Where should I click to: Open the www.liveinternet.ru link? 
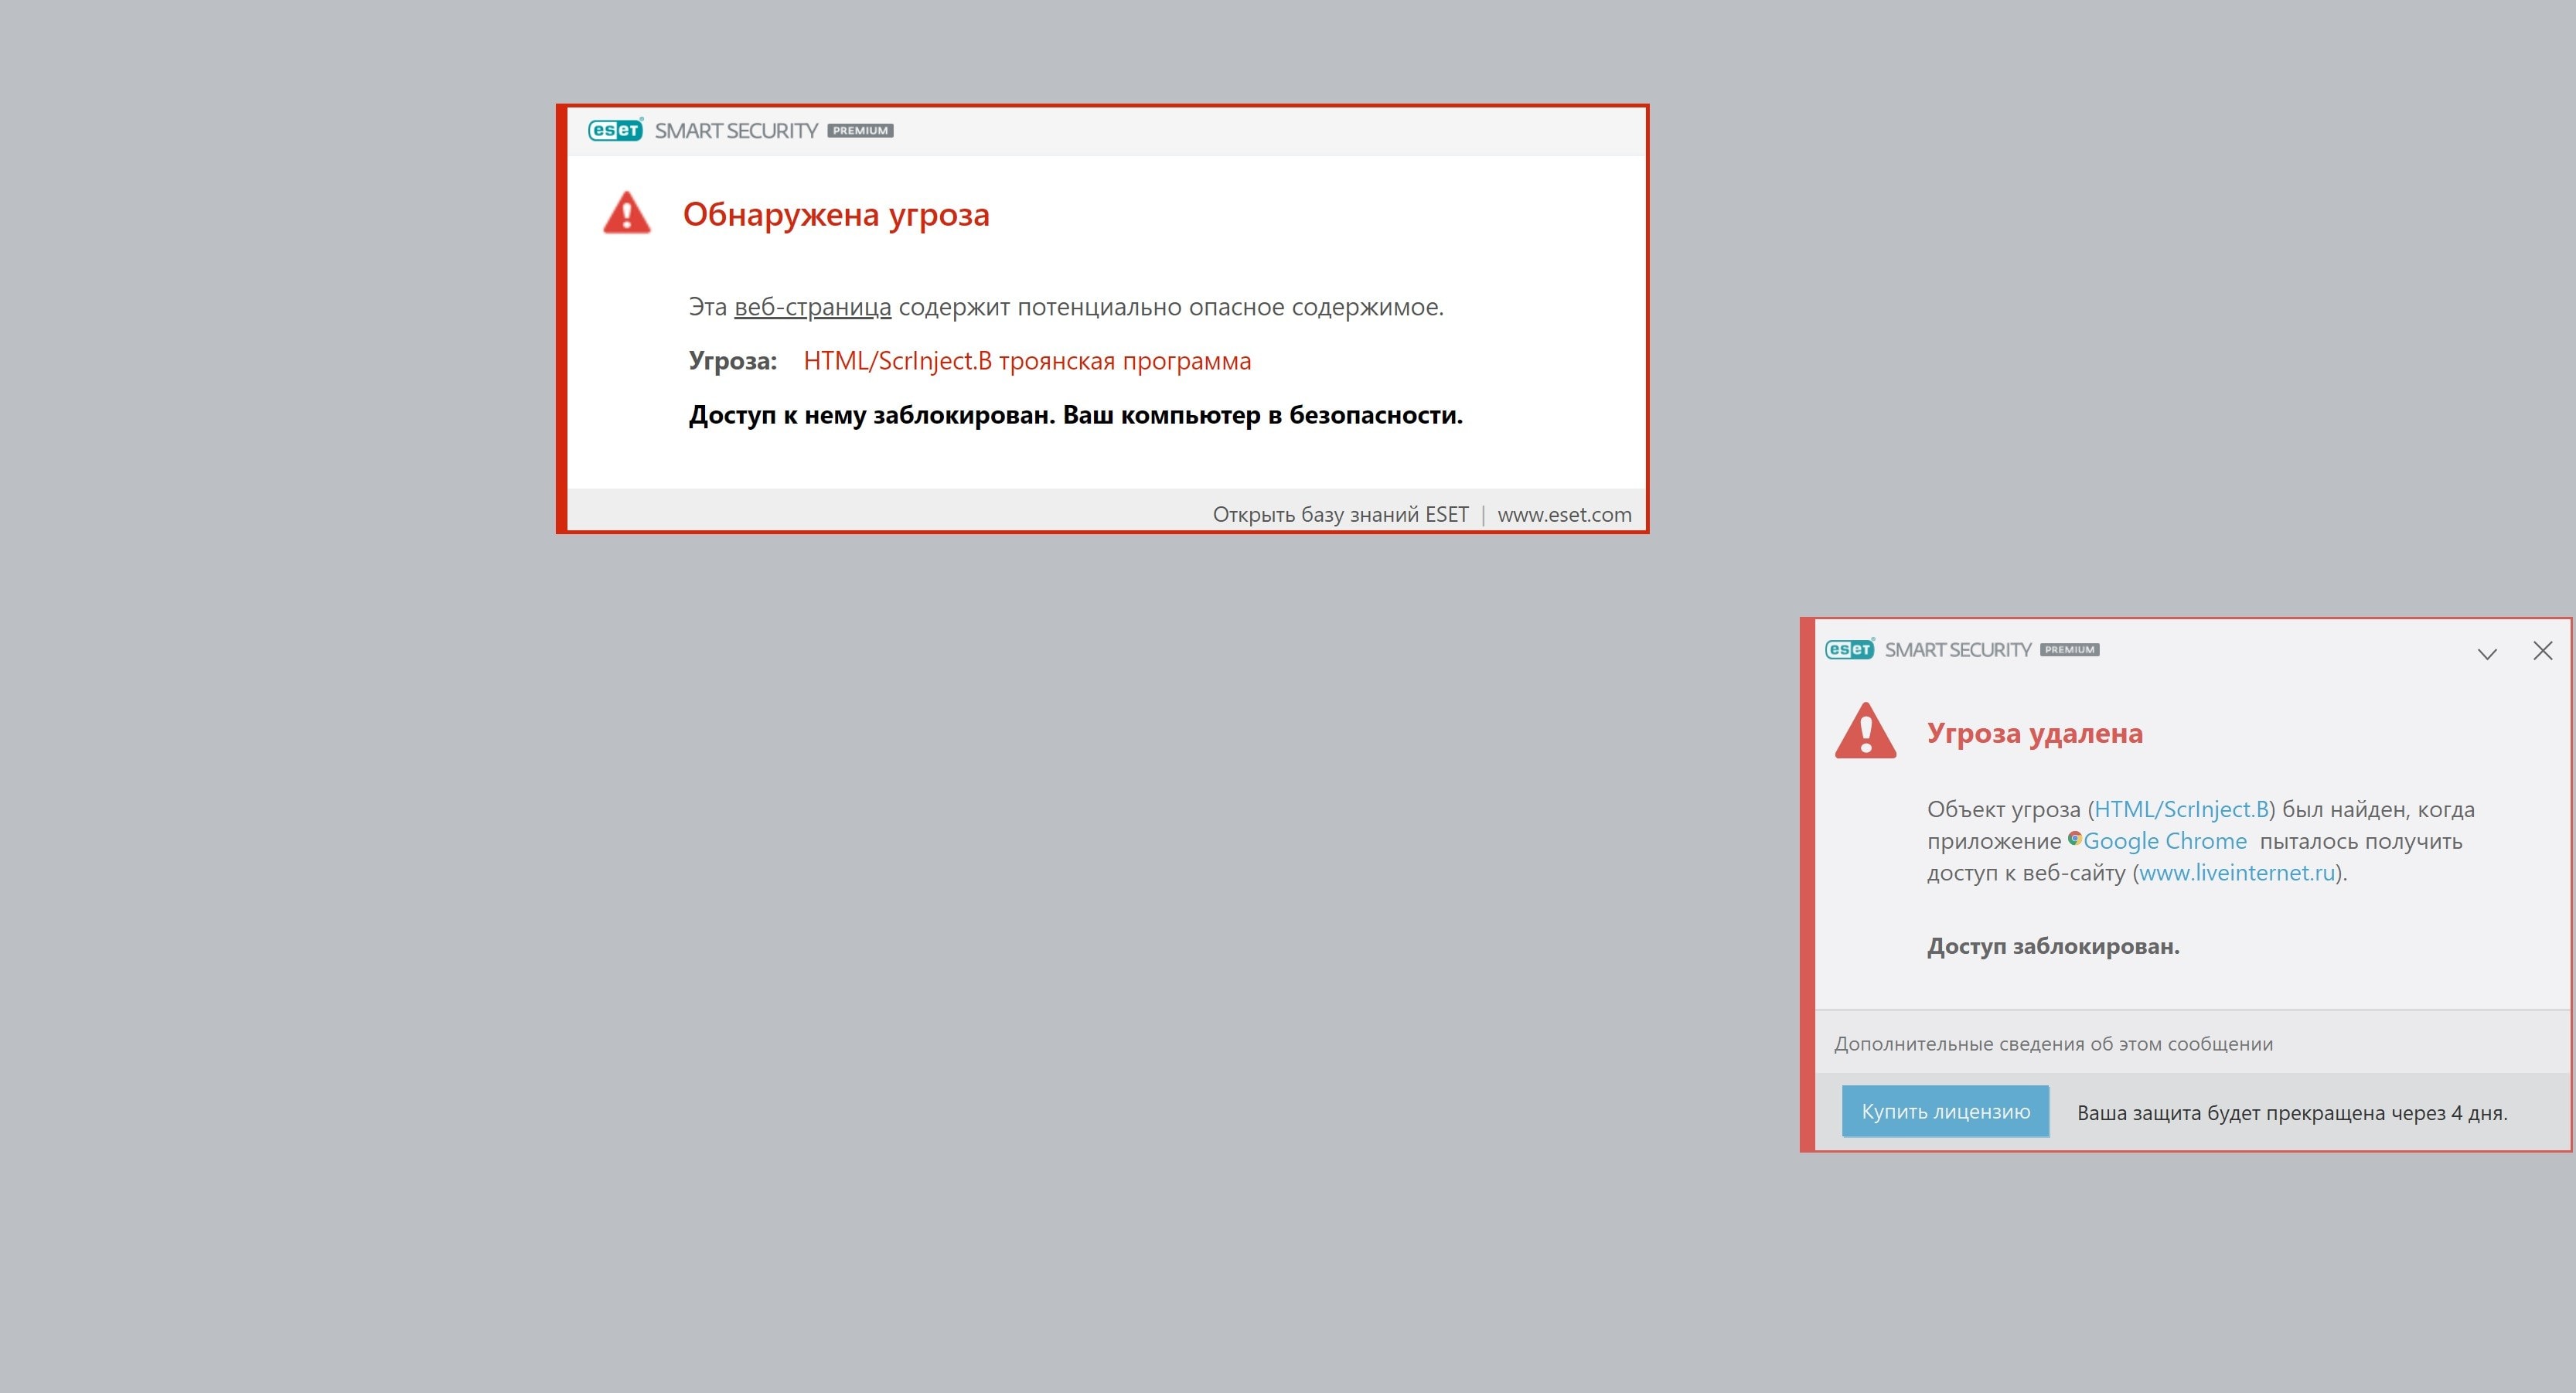pyautogui.click(x=2236, y=873)
